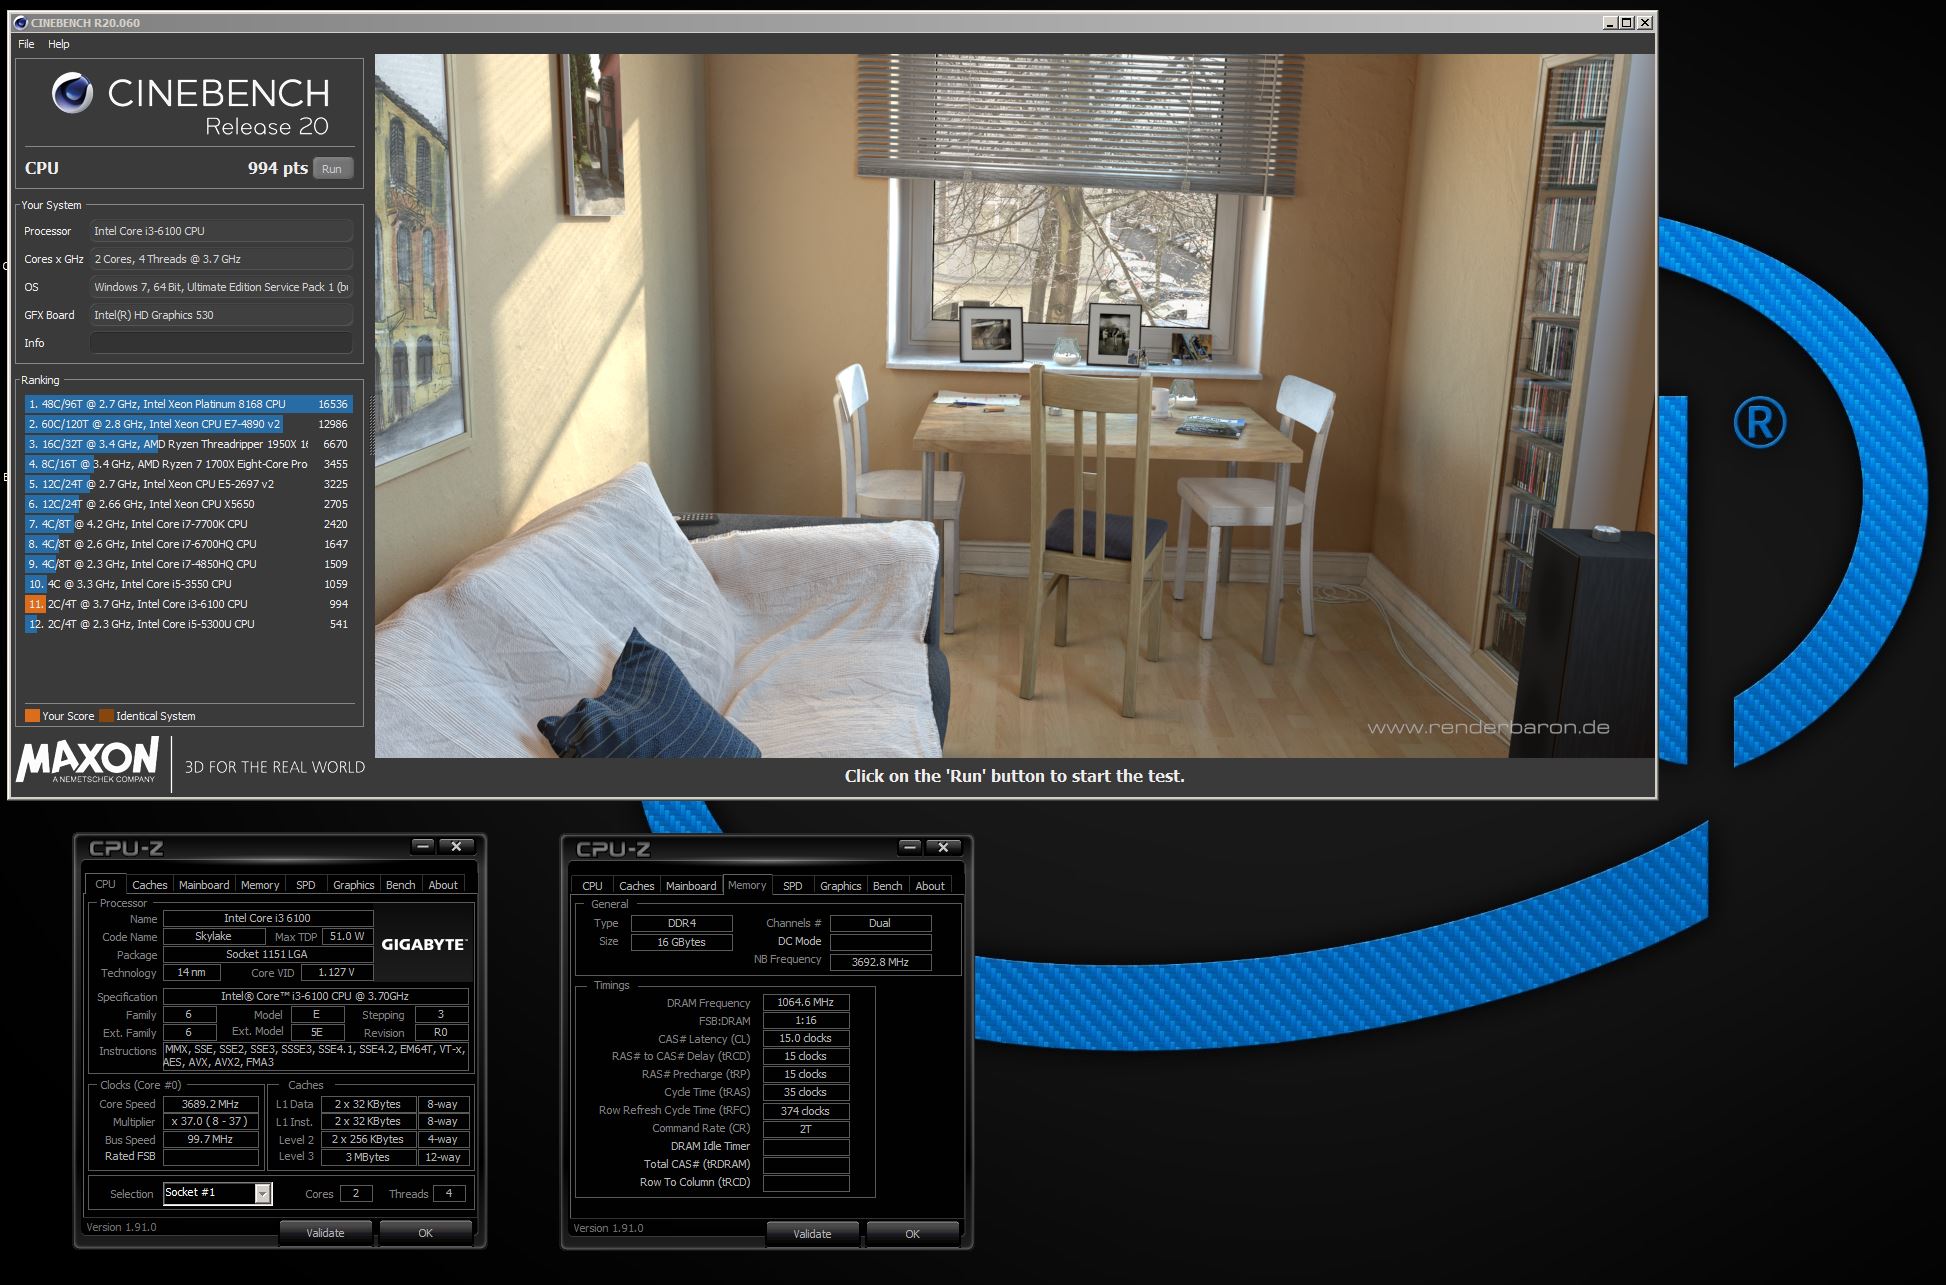The image size is (1946, 1285).
Task: Open Caches tab in right CPU-Z window
Action: pos(636,886)
